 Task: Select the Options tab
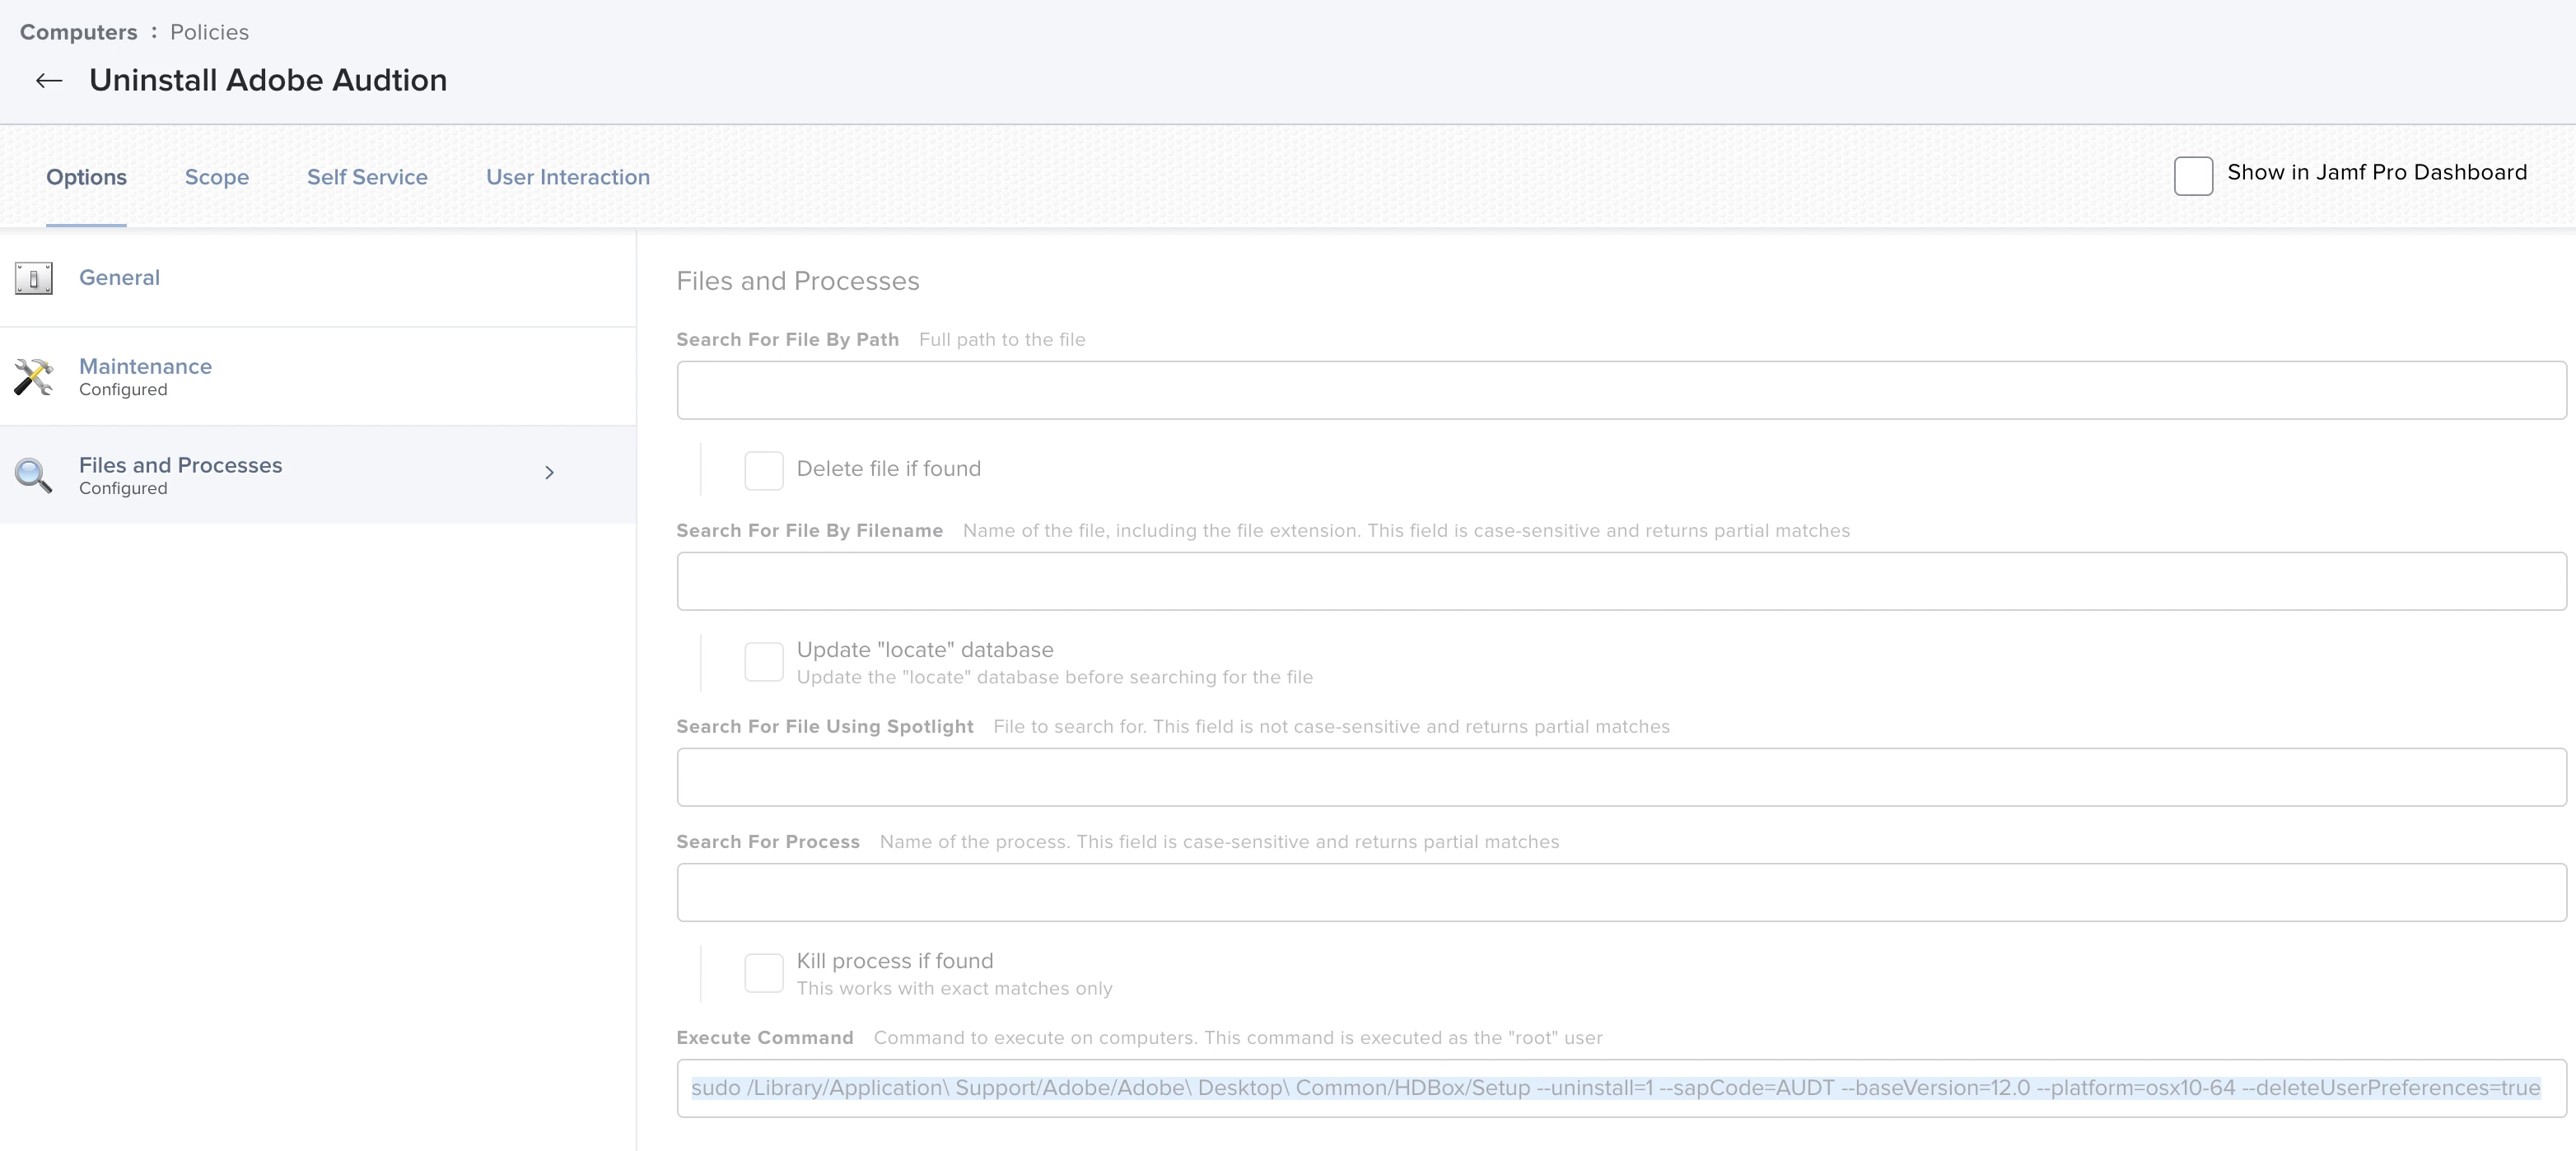(x=86, y=177)
